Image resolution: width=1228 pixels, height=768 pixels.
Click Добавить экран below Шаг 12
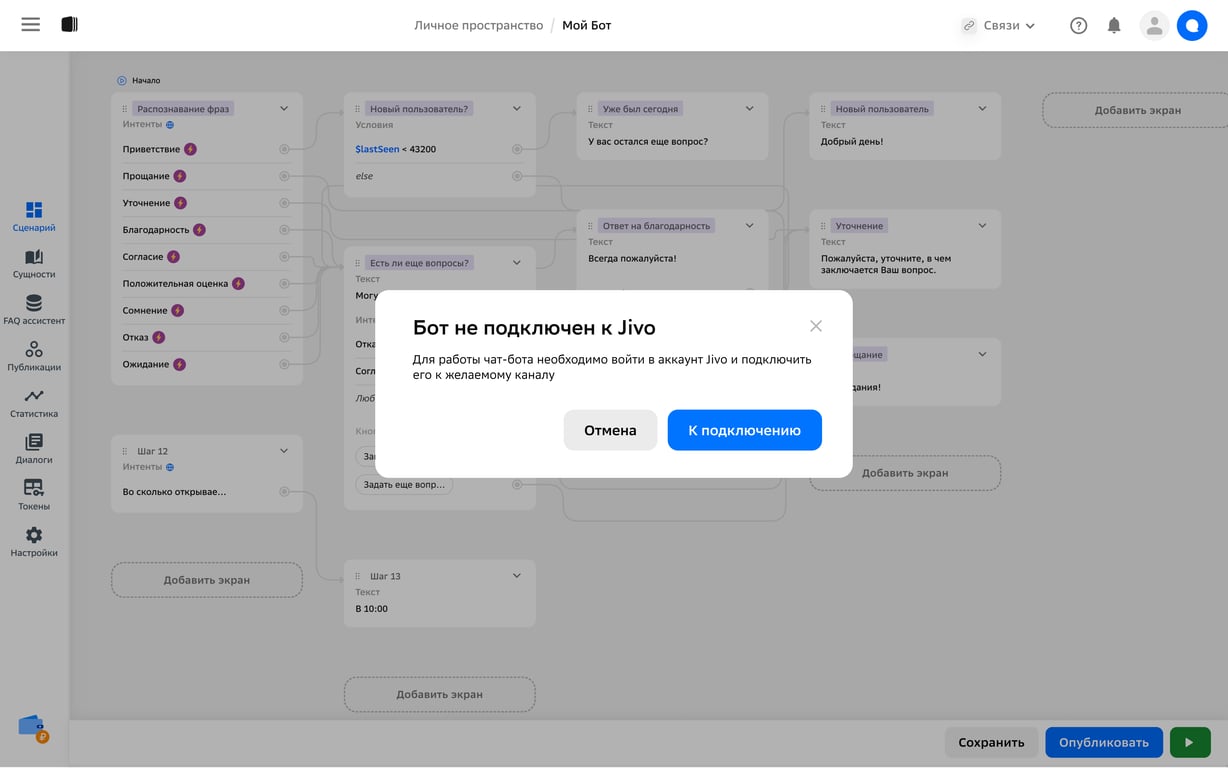point(207,580)
